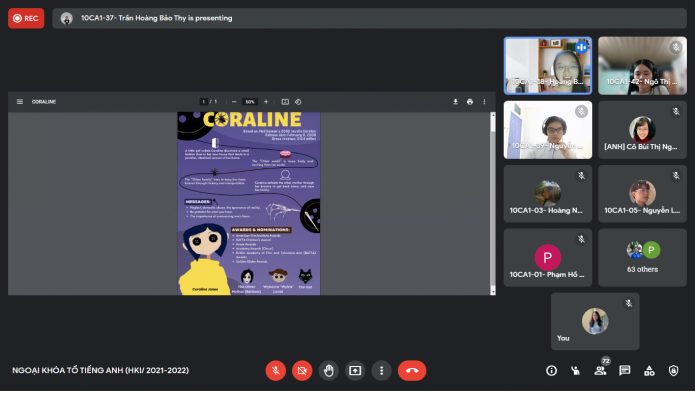695x393 pixels.
Task: Download the CORALINE PDF
Action: [x=455, y=102]
